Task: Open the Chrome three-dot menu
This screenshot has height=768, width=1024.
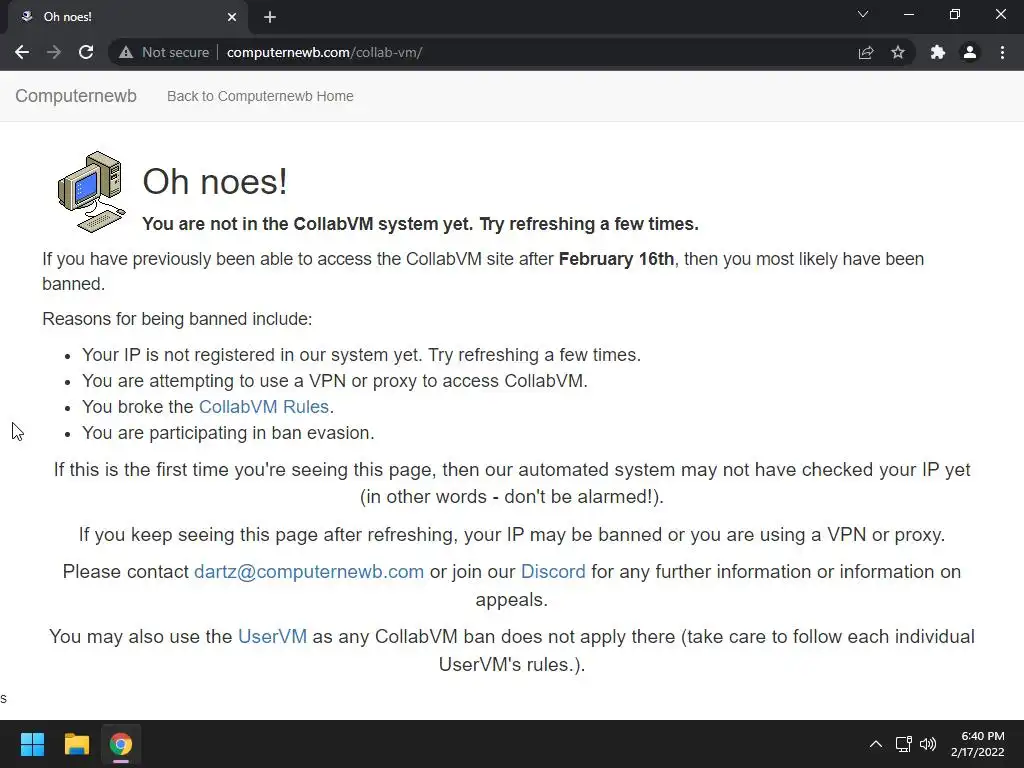Action: [1002, 52]
